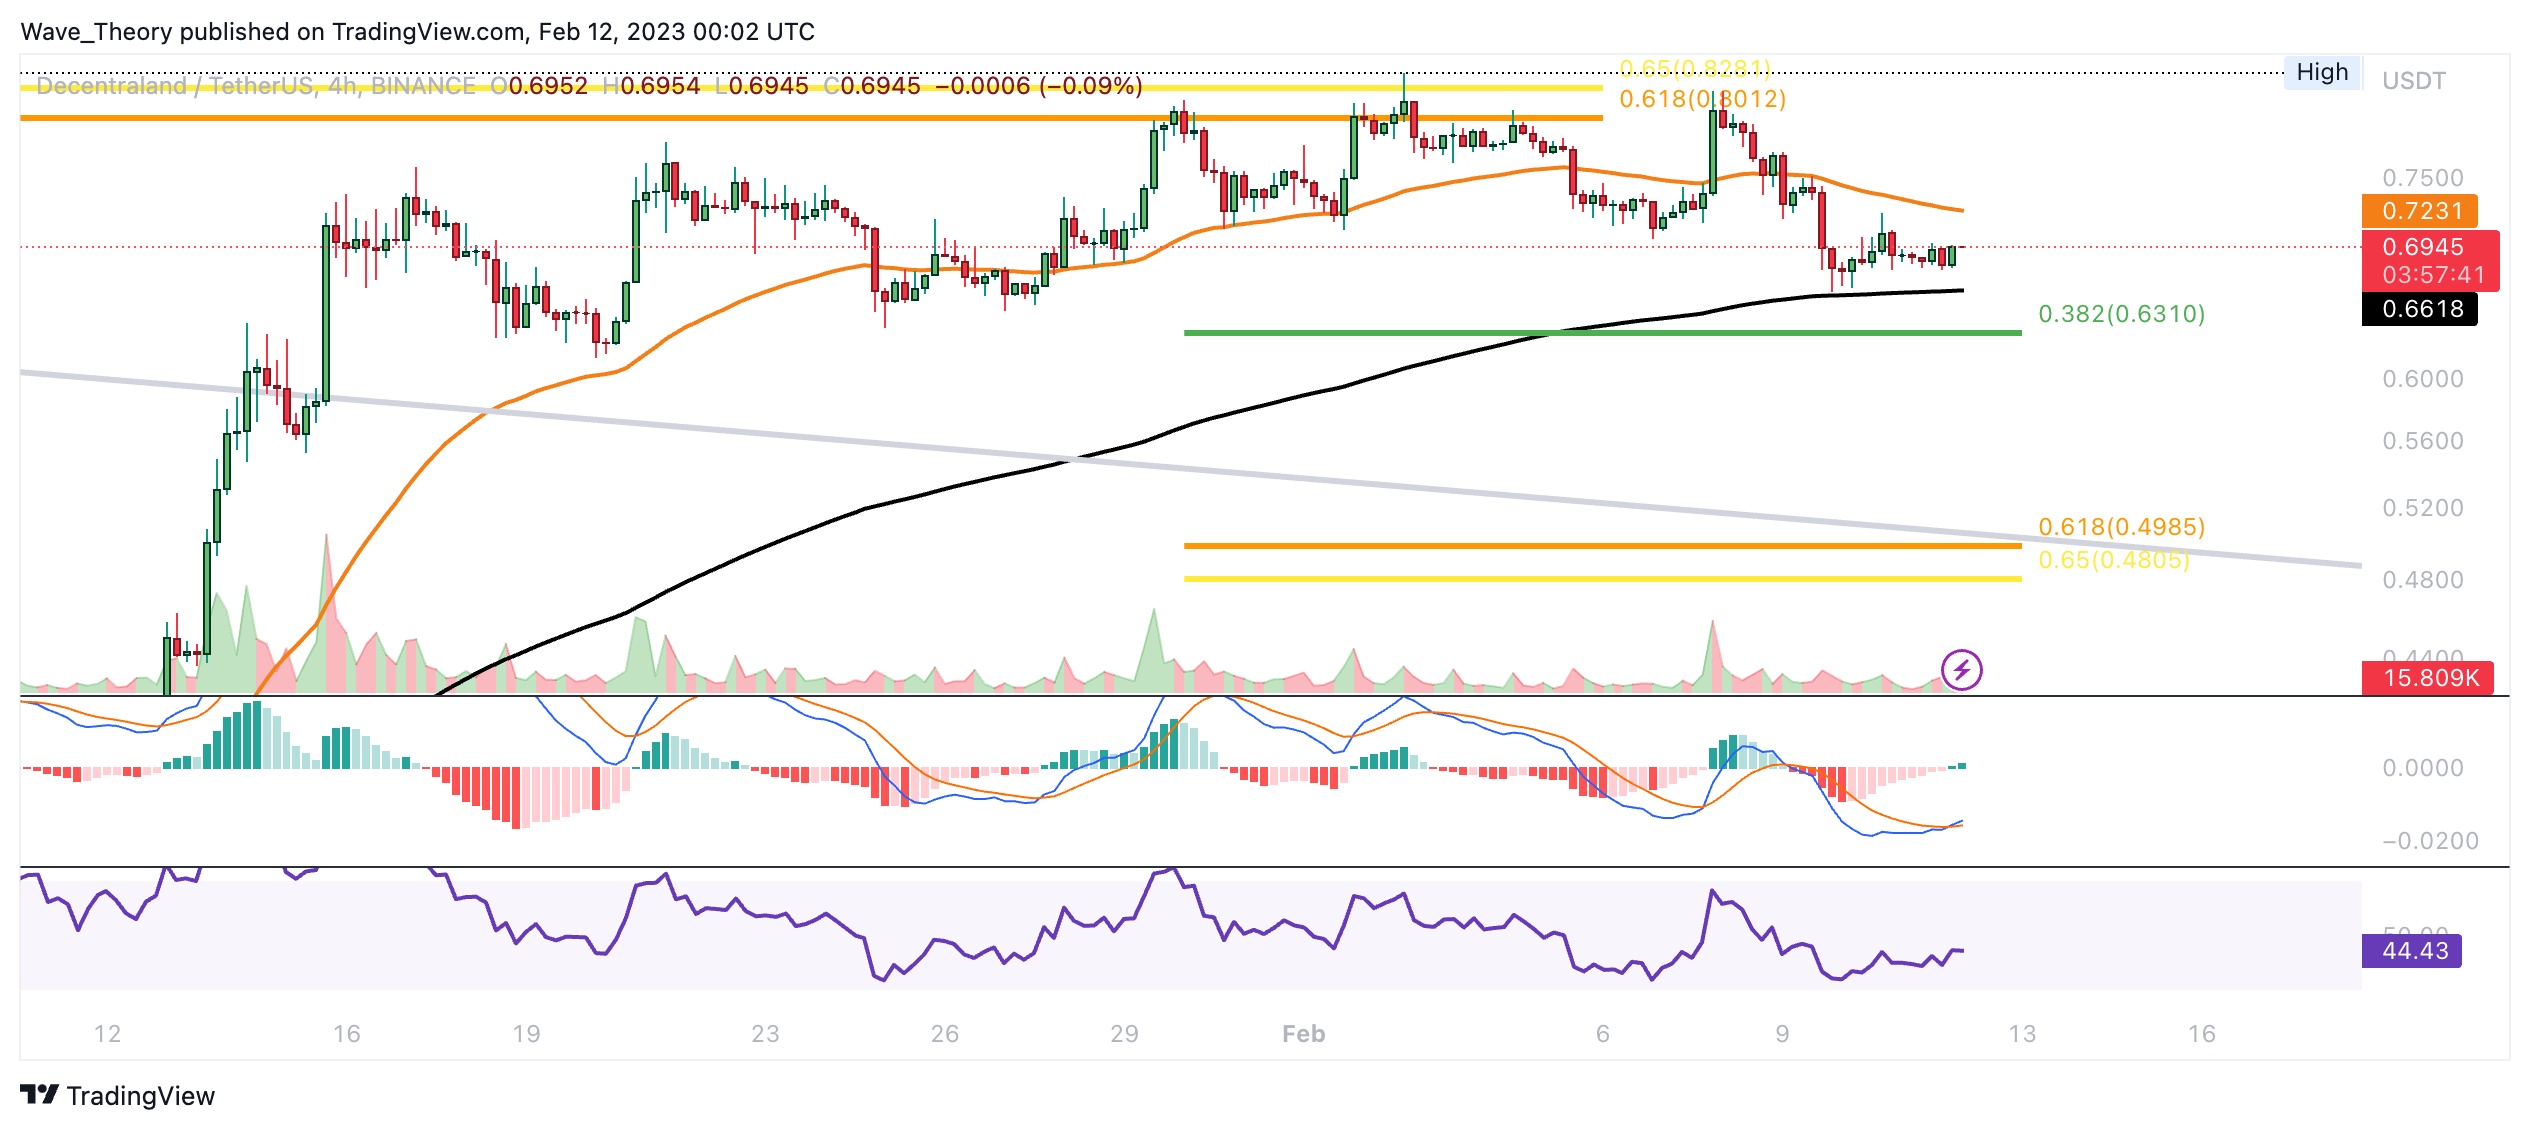This screenshot has width=2530, height=1130.
Task: Click the 0.0000 MACD zero level label
Action: pyautogui.click(x=2422, y=768)
